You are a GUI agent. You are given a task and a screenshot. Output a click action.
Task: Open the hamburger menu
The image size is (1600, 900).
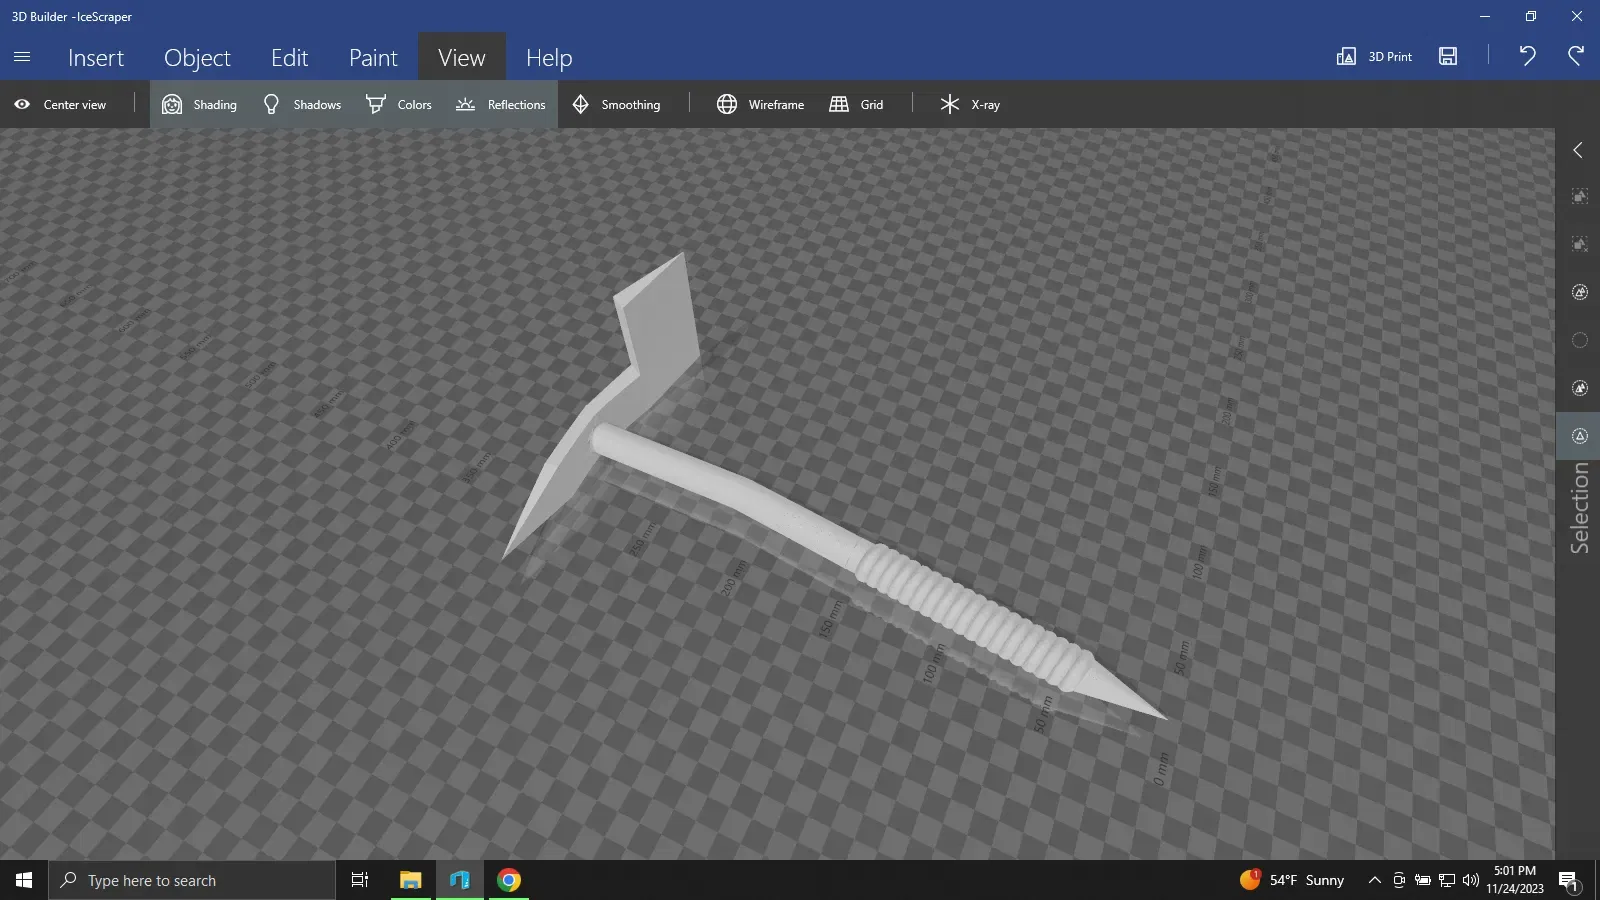point(22,57)
